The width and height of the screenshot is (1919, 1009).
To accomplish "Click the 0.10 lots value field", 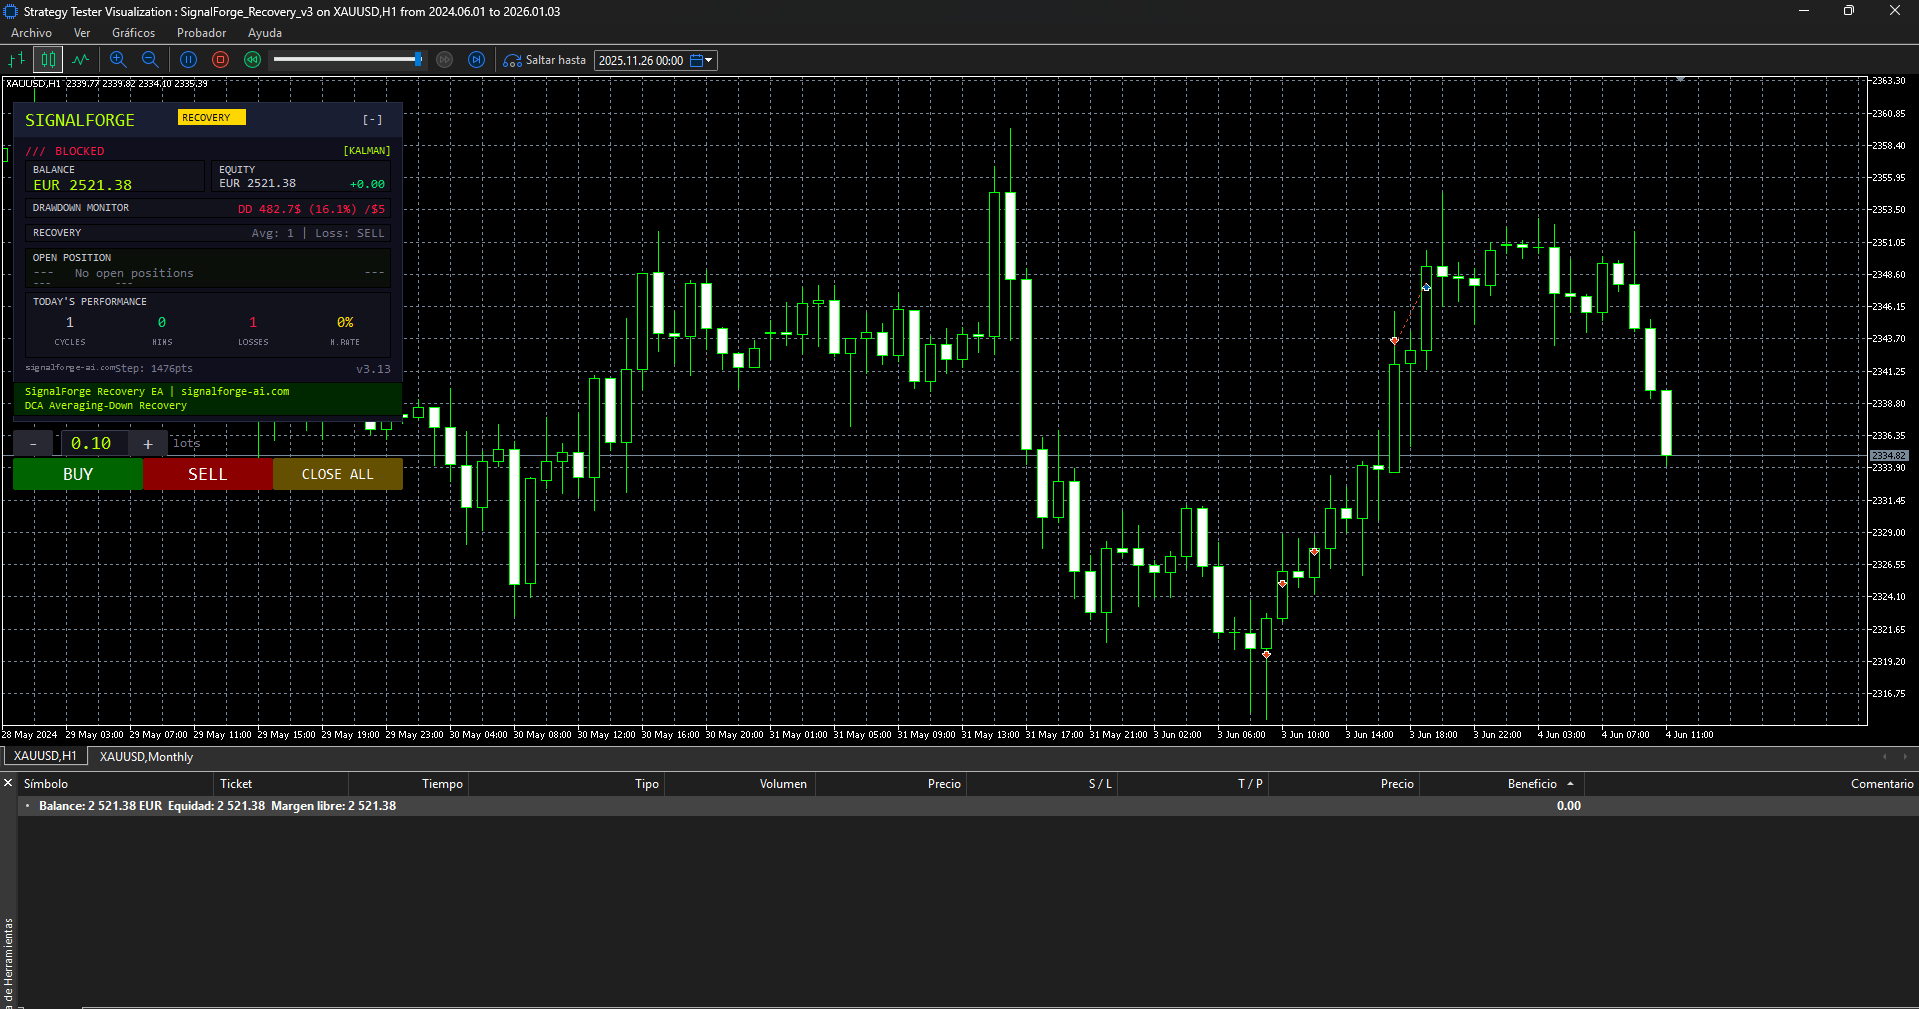I will click(91, 443).
